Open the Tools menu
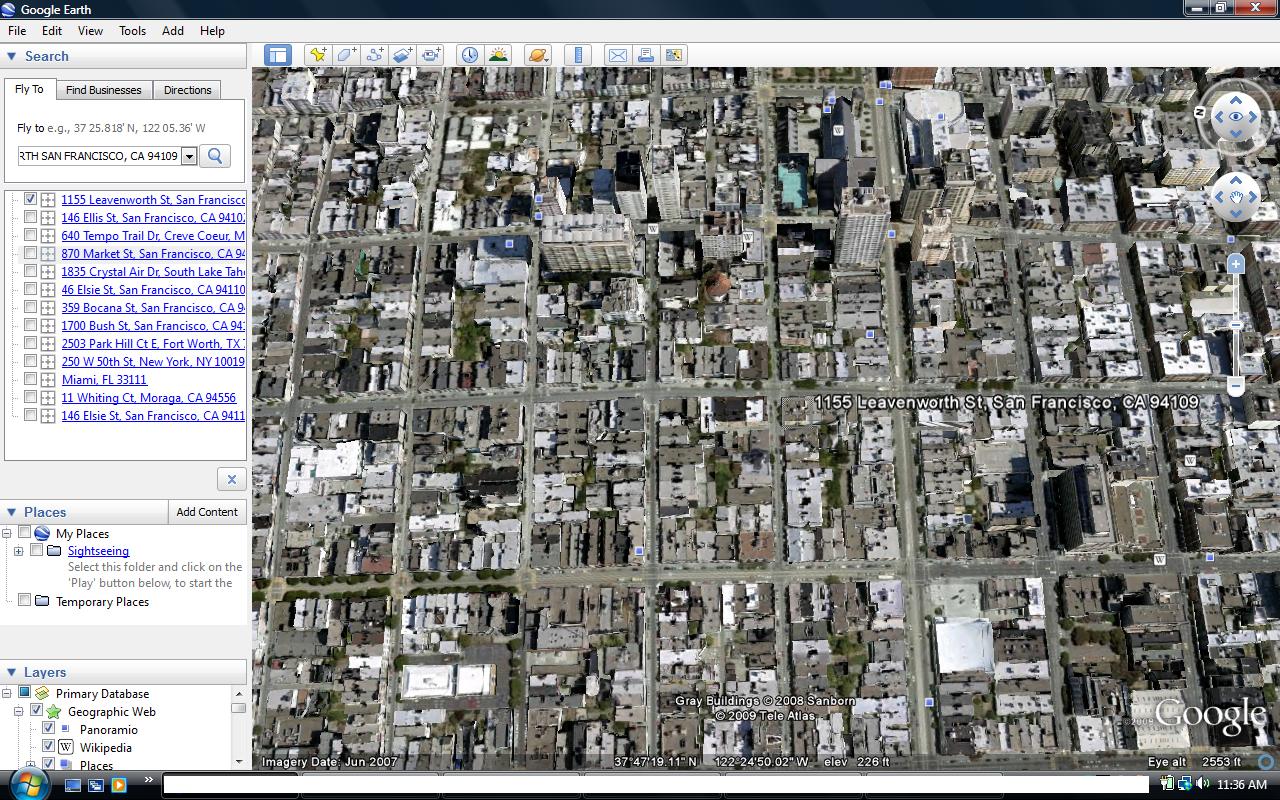 pos(133,31)
